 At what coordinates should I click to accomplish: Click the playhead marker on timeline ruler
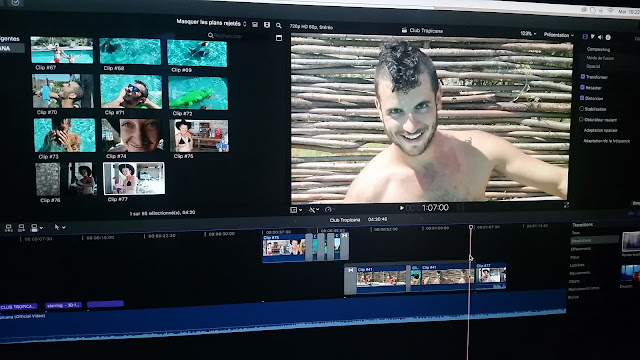coord(471,227)
